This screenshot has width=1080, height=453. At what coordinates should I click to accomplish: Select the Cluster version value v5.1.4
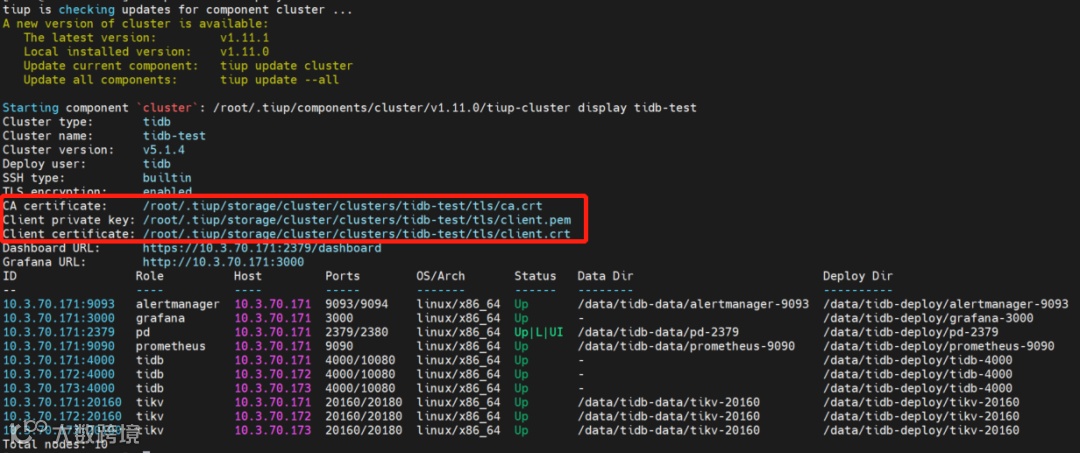tap(163, 149)
